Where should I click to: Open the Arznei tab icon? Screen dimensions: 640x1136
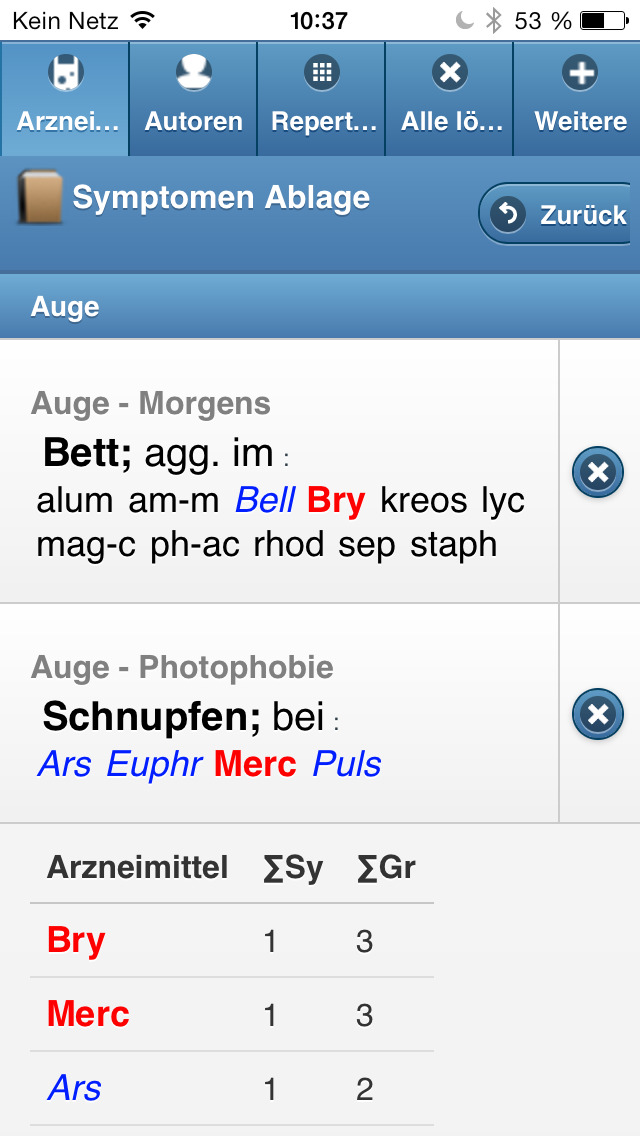[66, 73]
